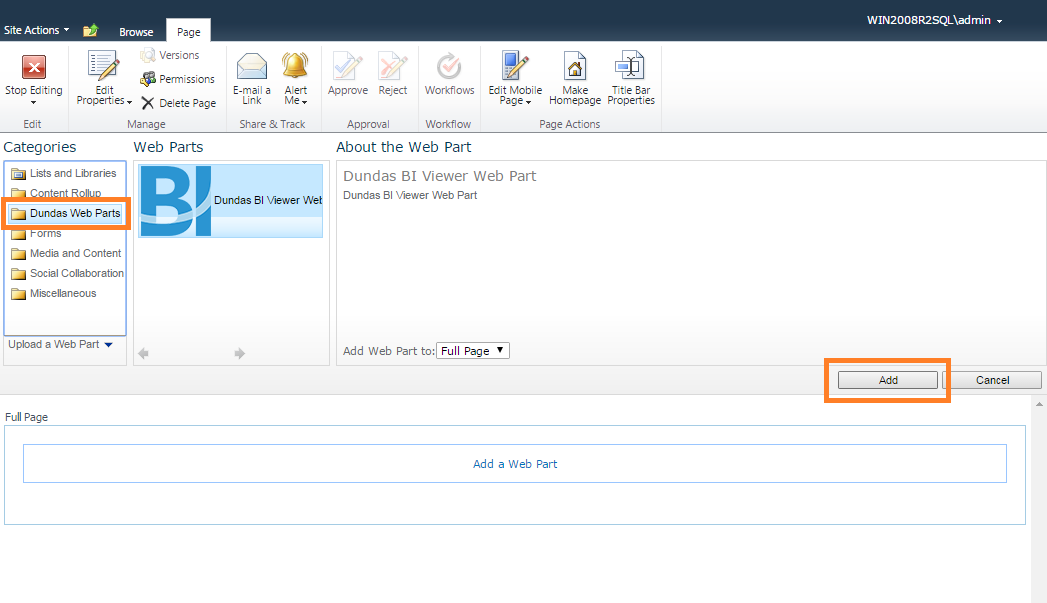
Task: Open Edit Properties page icon
Action: pos(103,66)
